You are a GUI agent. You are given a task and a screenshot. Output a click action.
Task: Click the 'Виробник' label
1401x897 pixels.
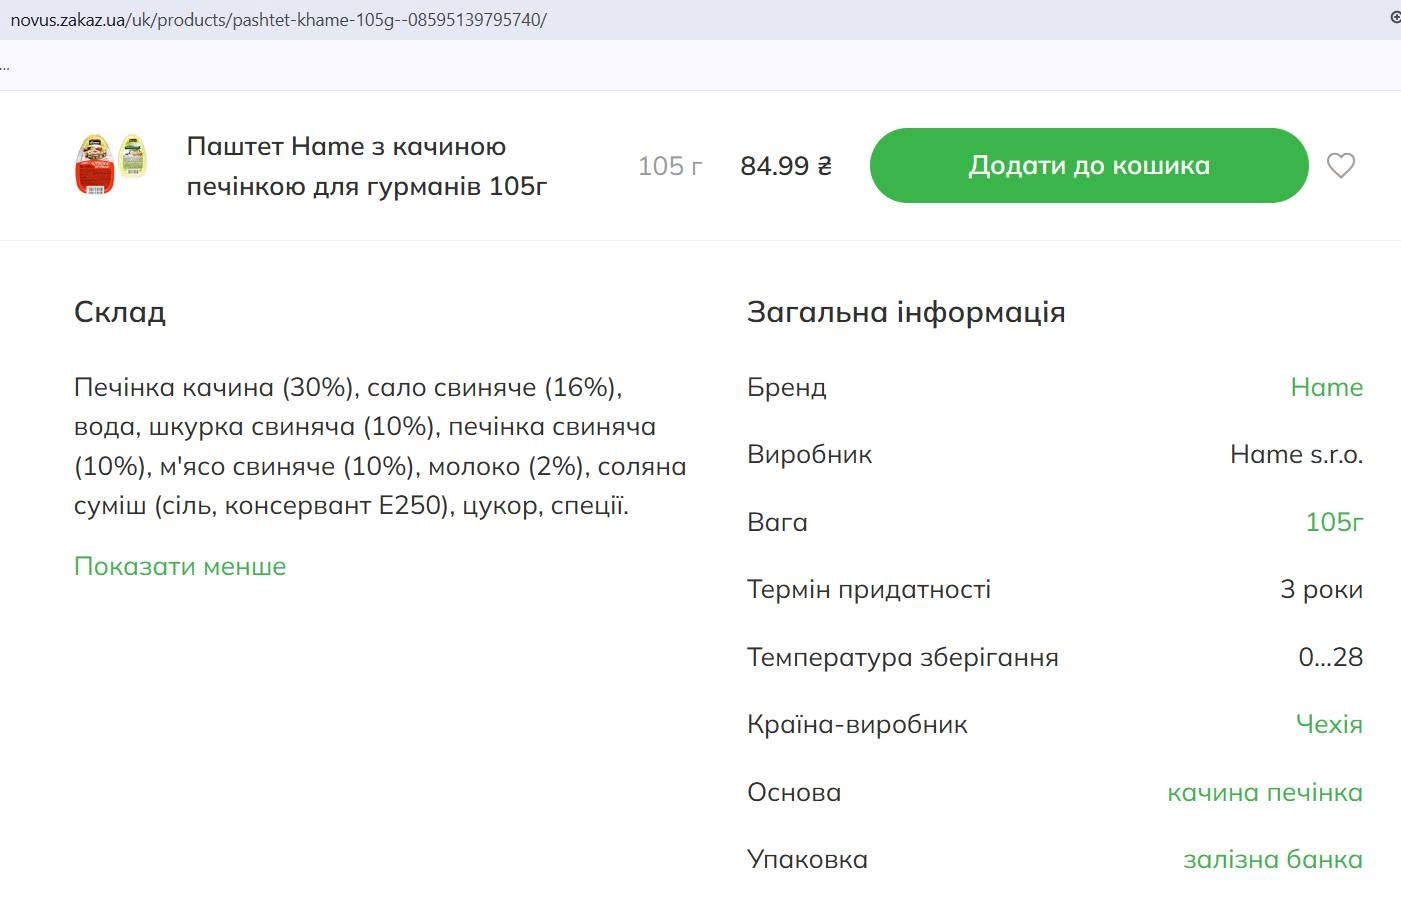click(x=809, y=454)
